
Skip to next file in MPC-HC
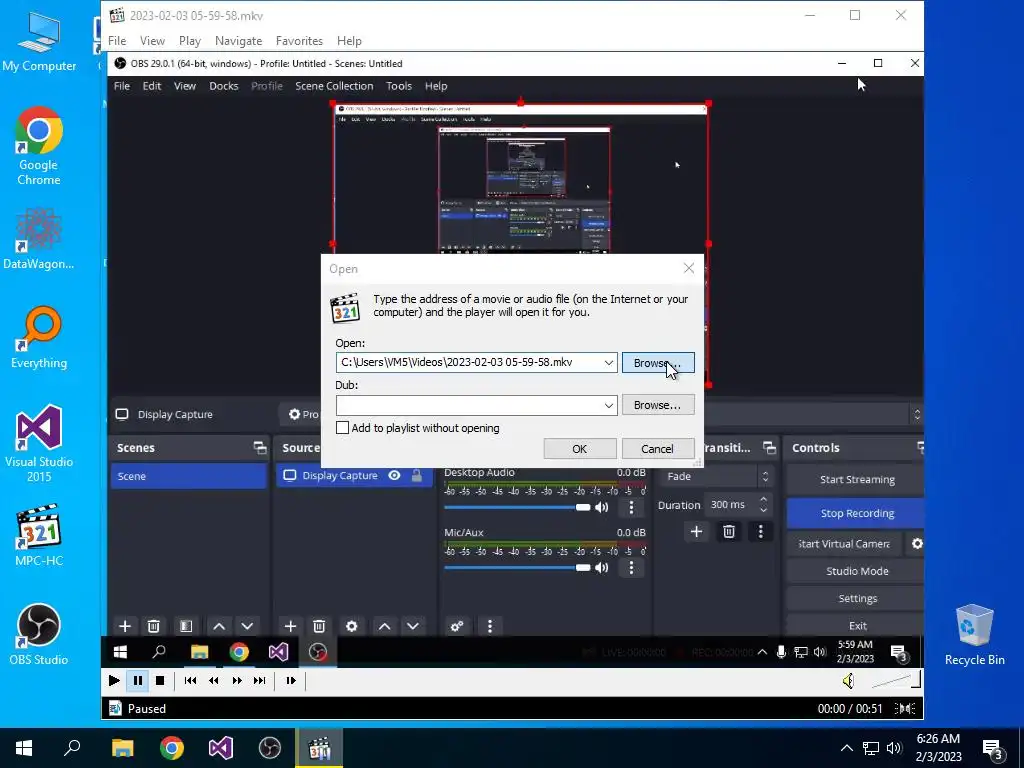tap(259, 680)
